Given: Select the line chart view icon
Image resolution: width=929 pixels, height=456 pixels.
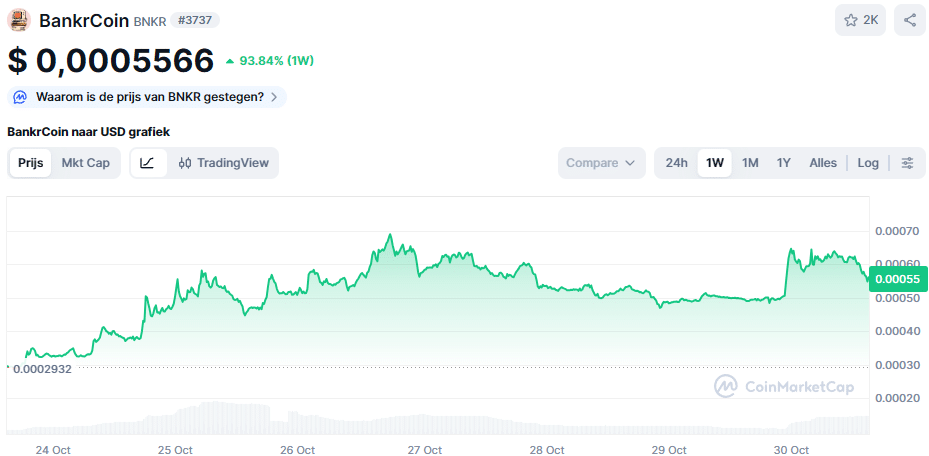Looking at the screenshot, I should point(148,163).
